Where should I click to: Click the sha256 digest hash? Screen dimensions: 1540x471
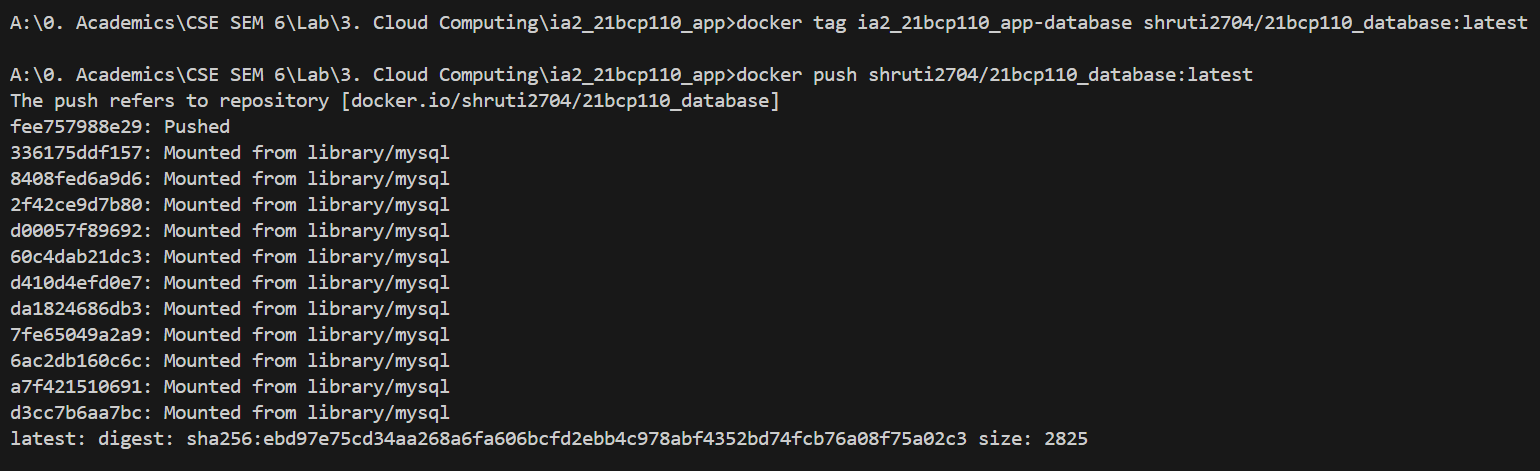click(588, 439)
